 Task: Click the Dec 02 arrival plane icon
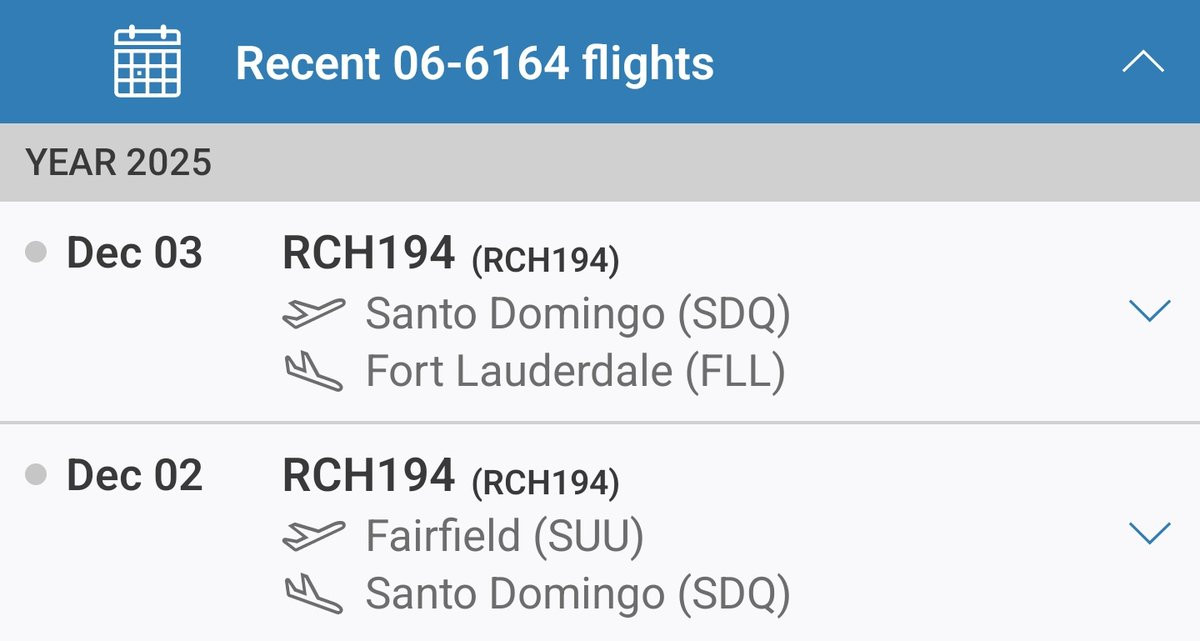click(313, 594)
